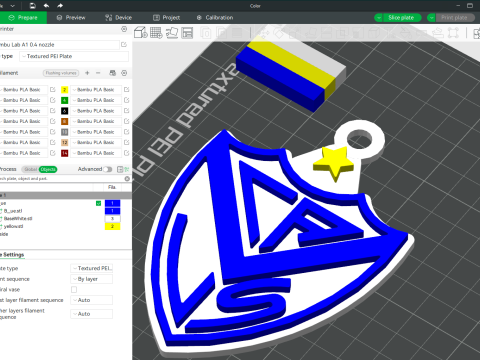The image size is (480, 360).
Task: Select yellow.stl in object list
Action: 13,226
